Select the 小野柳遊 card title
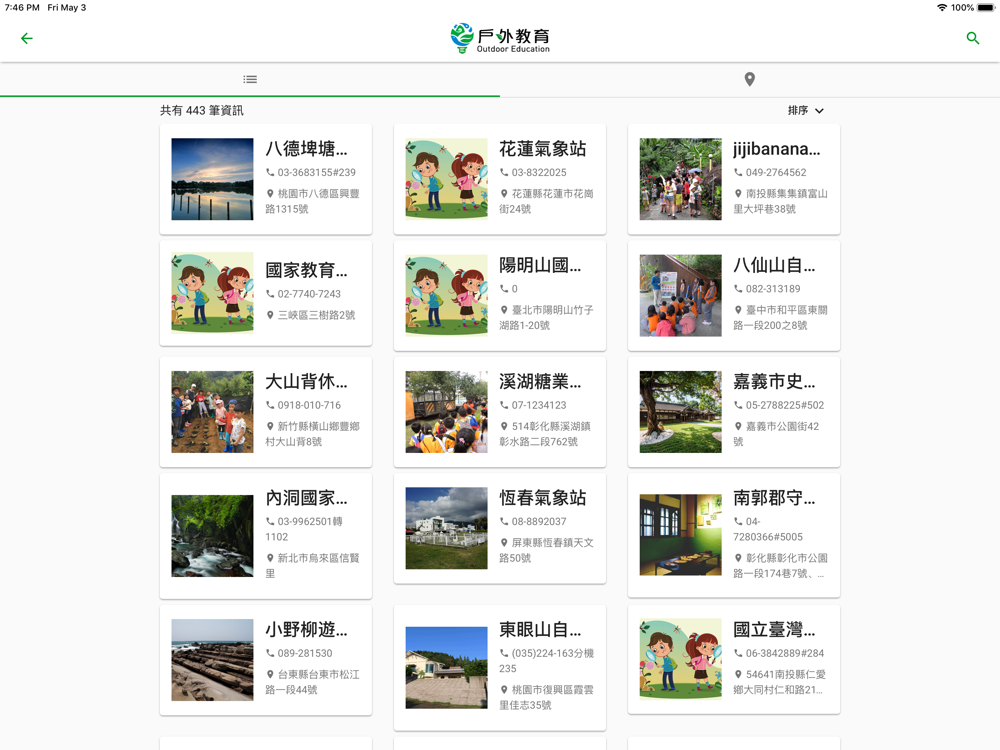Viewport: 1000px width, 750px height. 306,629
